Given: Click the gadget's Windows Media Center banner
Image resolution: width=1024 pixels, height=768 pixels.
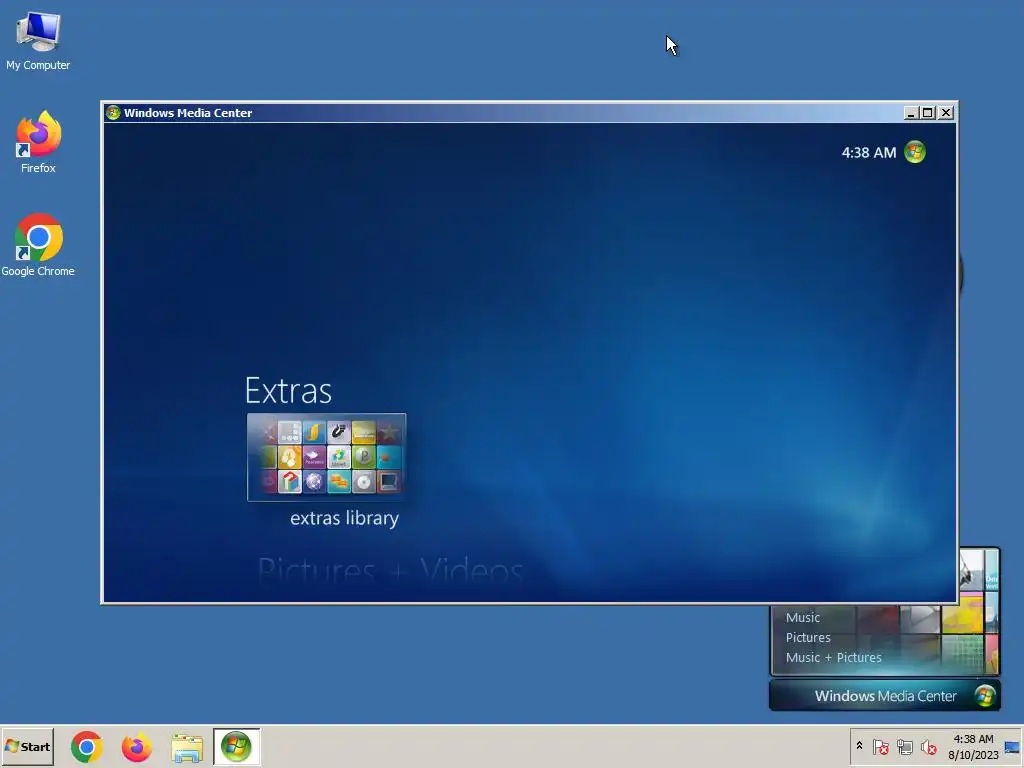Looking at the screenshot, I should pyautogui.click(x=884, y=696).
